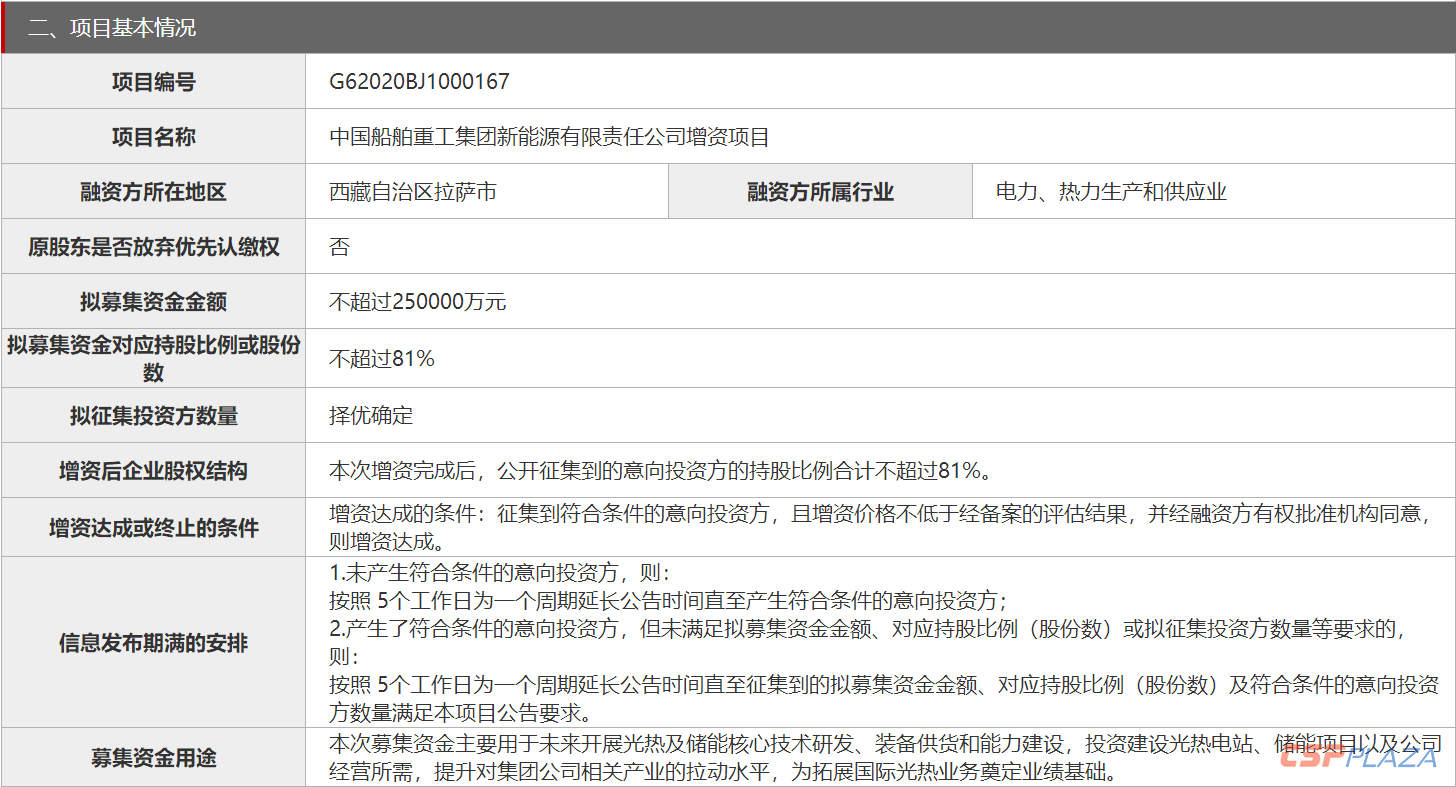Select the region value 西藏自治区拉萨市

coord(413,192)
